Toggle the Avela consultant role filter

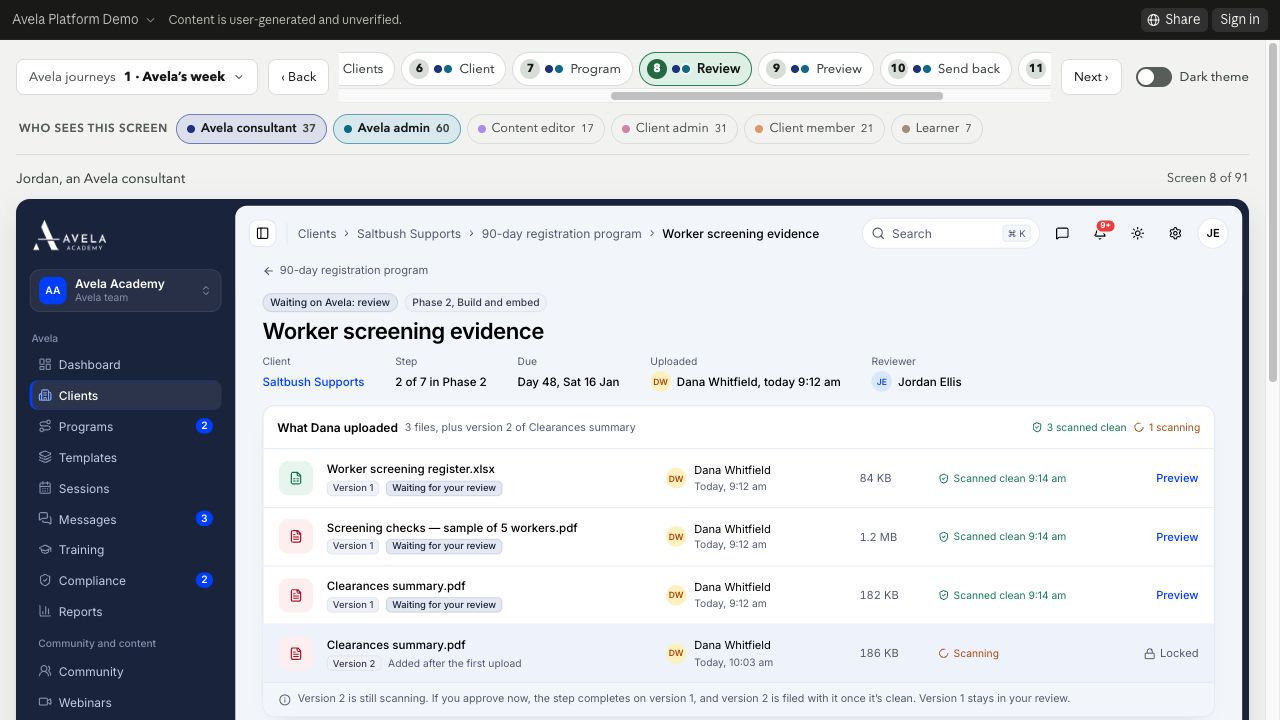251,128
